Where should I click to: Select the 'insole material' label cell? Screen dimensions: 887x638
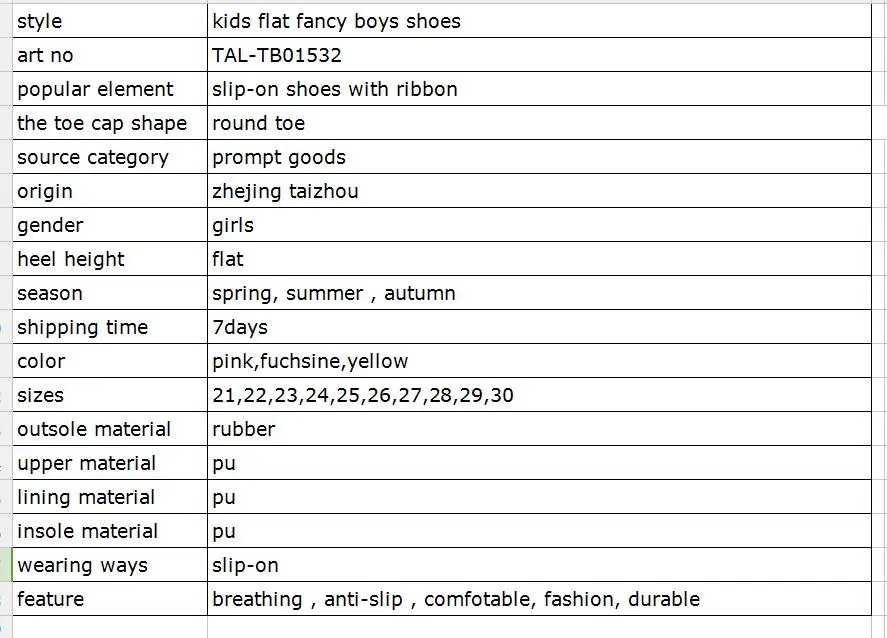click(87, 531)
